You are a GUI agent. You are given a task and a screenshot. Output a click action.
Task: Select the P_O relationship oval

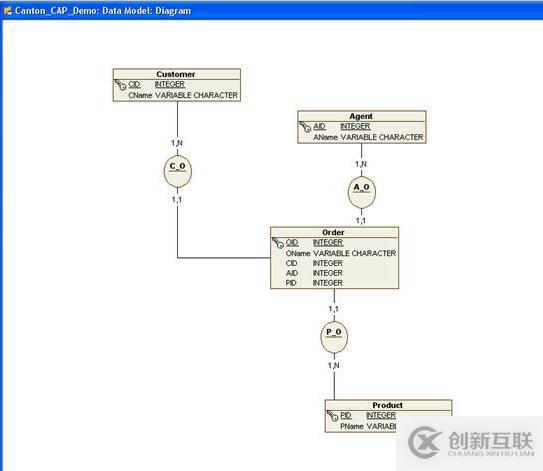[x=334, y=337]
